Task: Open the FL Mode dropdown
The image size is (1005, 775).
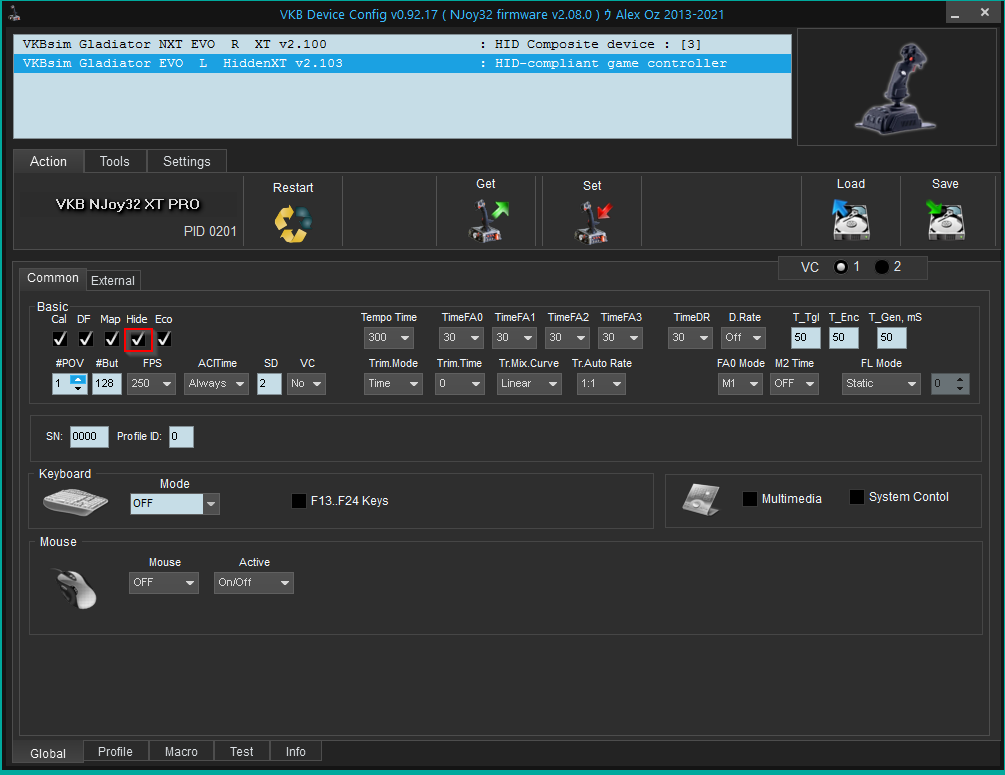Action: (881, 384)
